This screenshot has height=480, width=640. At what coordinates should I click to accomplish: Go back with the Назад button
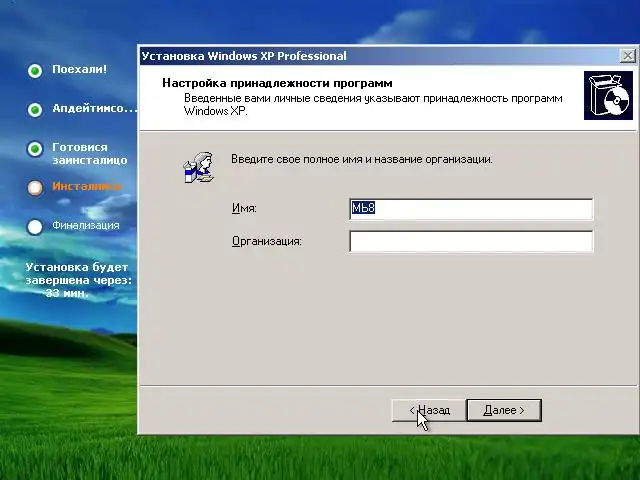click(x=429, y=410)
